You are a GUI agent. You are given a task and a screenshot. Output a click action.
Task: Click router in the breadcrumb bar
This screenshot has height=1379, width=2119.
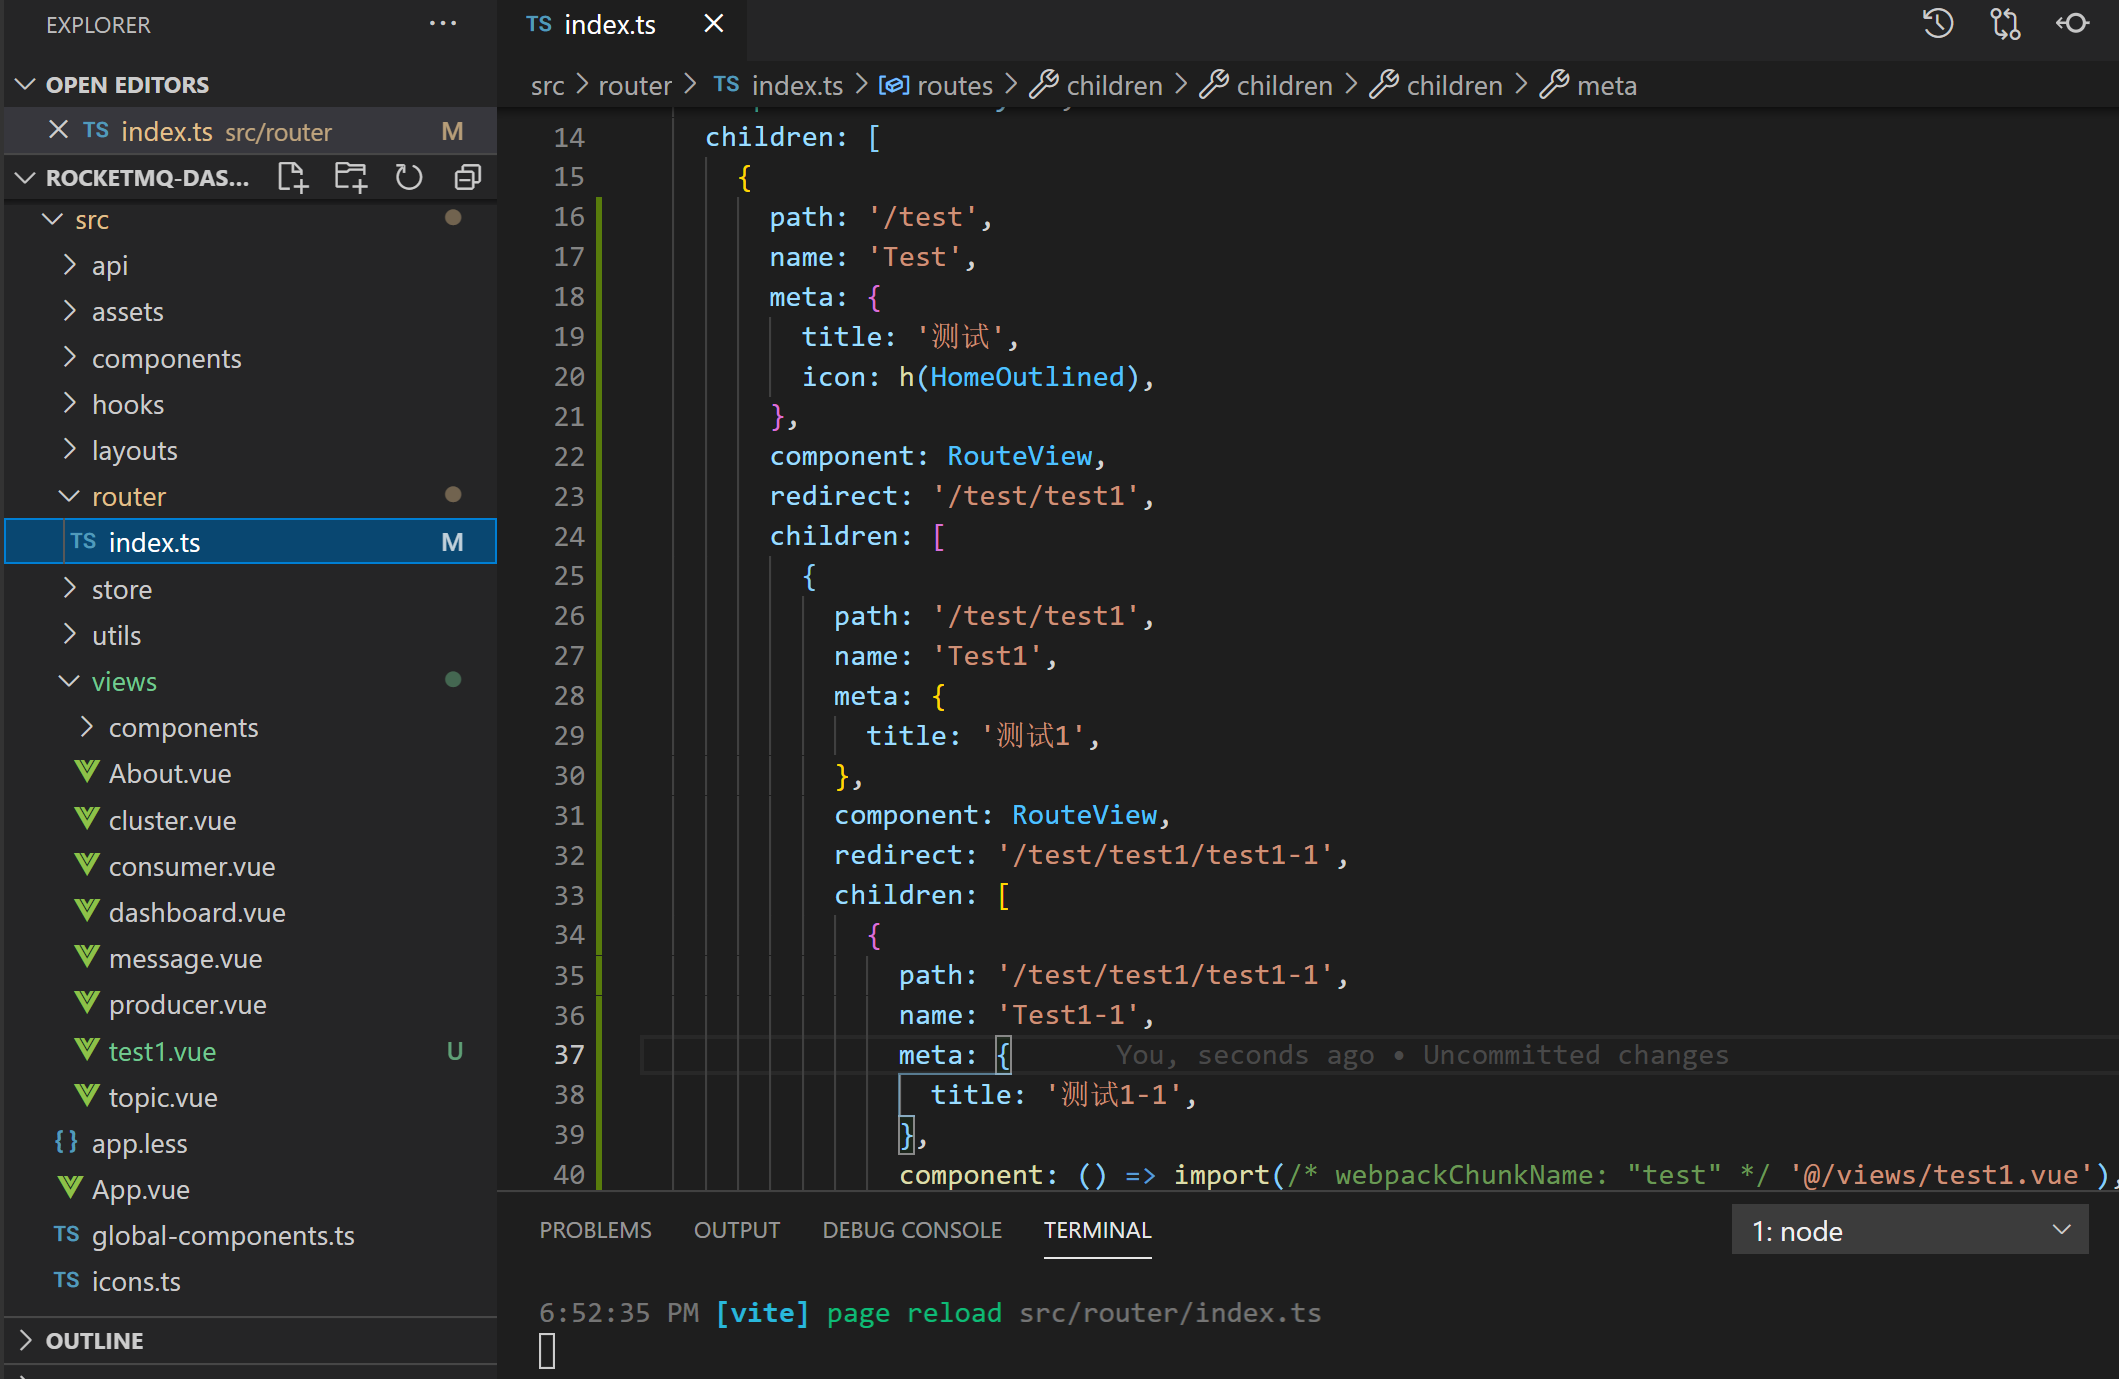pos(634,85)
